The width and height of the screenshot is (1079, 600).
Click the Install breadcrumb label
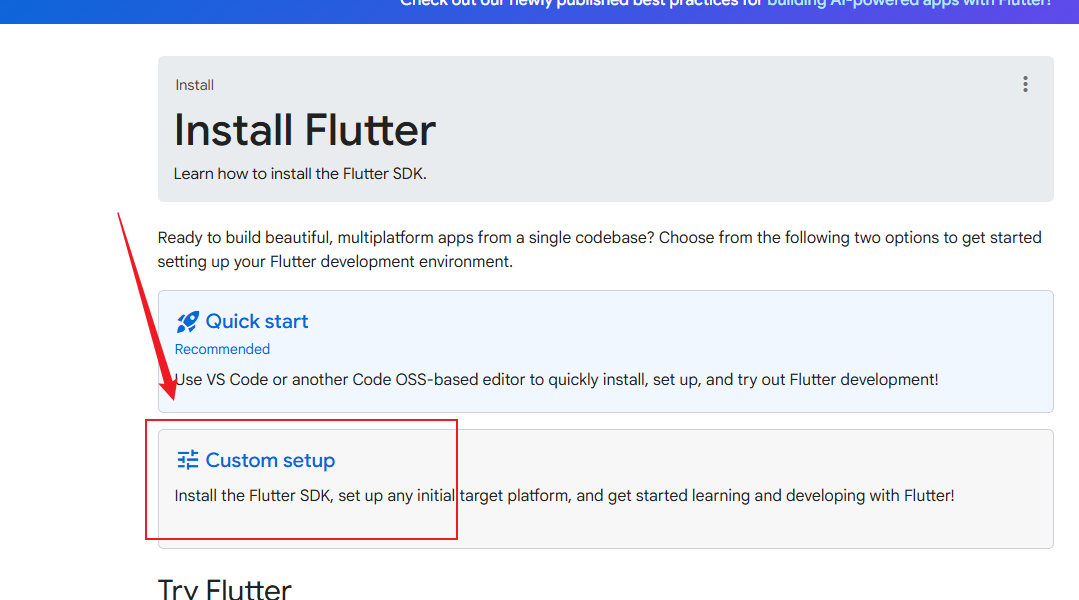[x=195, y=85]
